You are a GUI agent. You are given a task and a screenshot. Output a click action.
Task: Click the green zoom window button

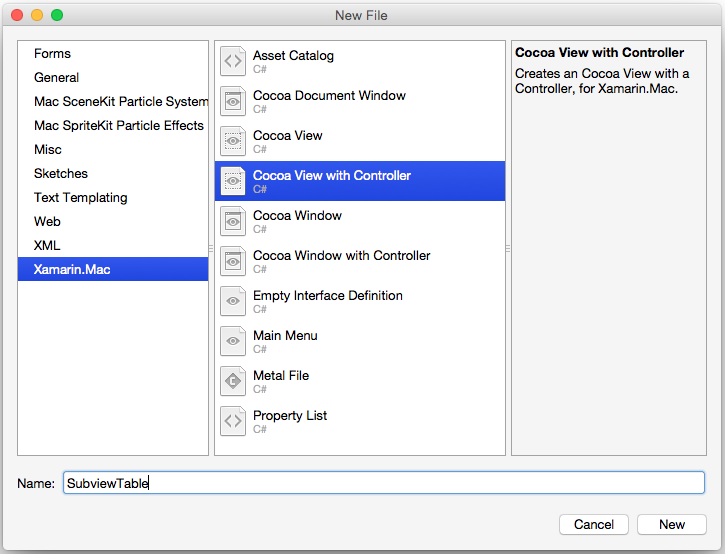(x=57, y=15)
